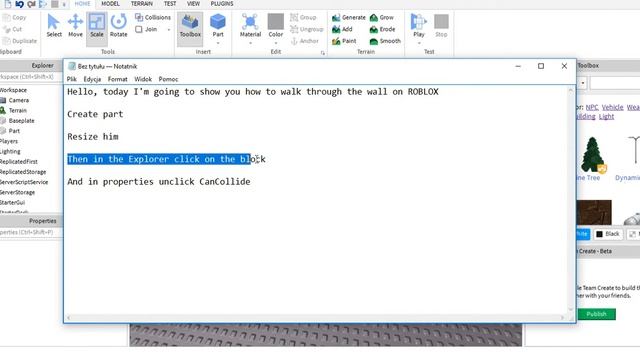Image resolution: width=640 pixels, height=360 pixels.
Task: Switch to the MODEL ribbon tab
Action: 110,4
